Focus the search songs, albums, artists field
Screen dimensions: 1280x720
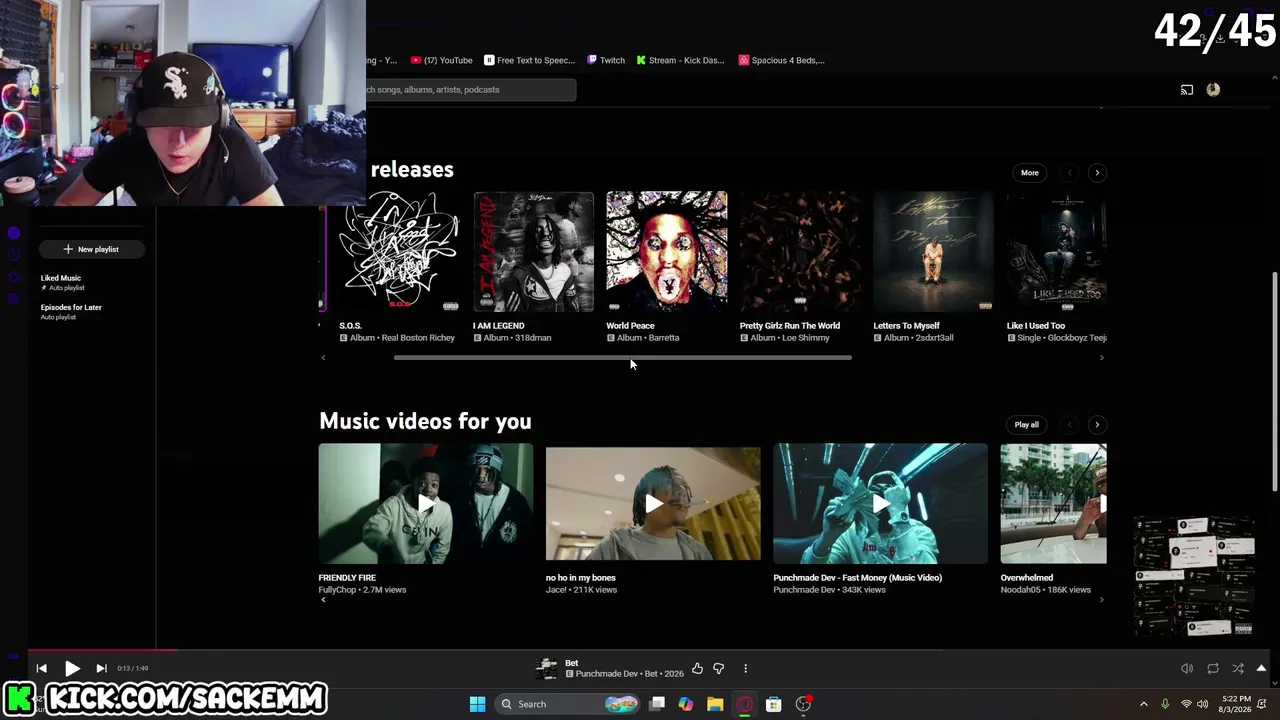[471, 90]
